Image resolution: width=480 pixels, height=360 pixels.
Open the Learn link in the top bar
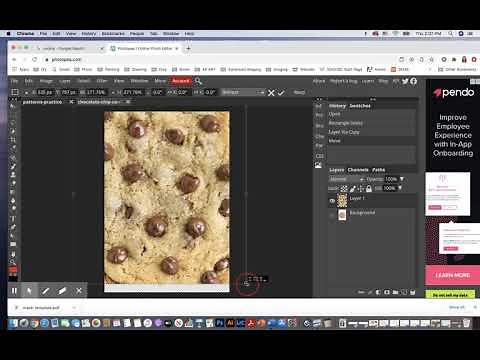368,81
